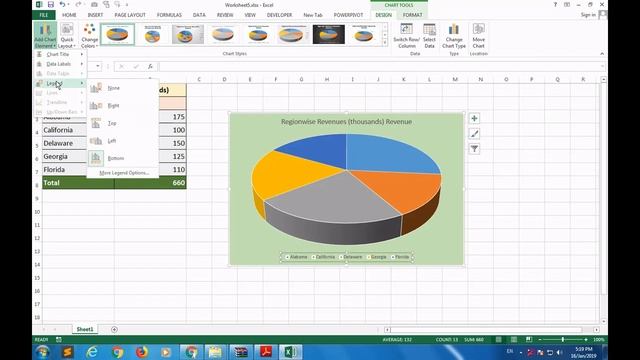Switch to Page Break Preview in status bar
The image size is (640, 360).
[529, 340]
